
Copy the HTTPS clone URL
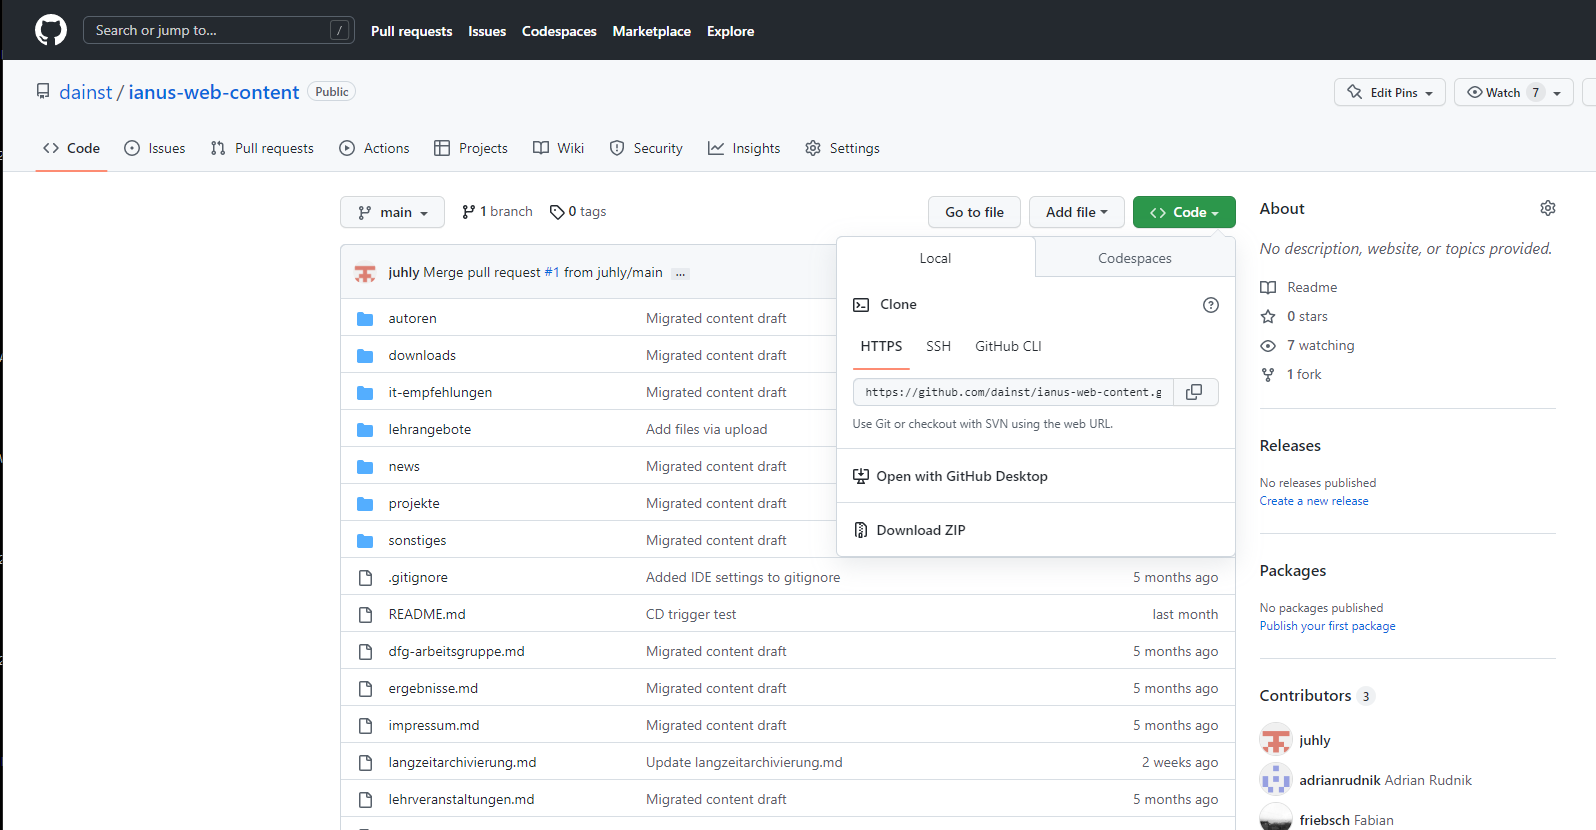pos(1195,392)
